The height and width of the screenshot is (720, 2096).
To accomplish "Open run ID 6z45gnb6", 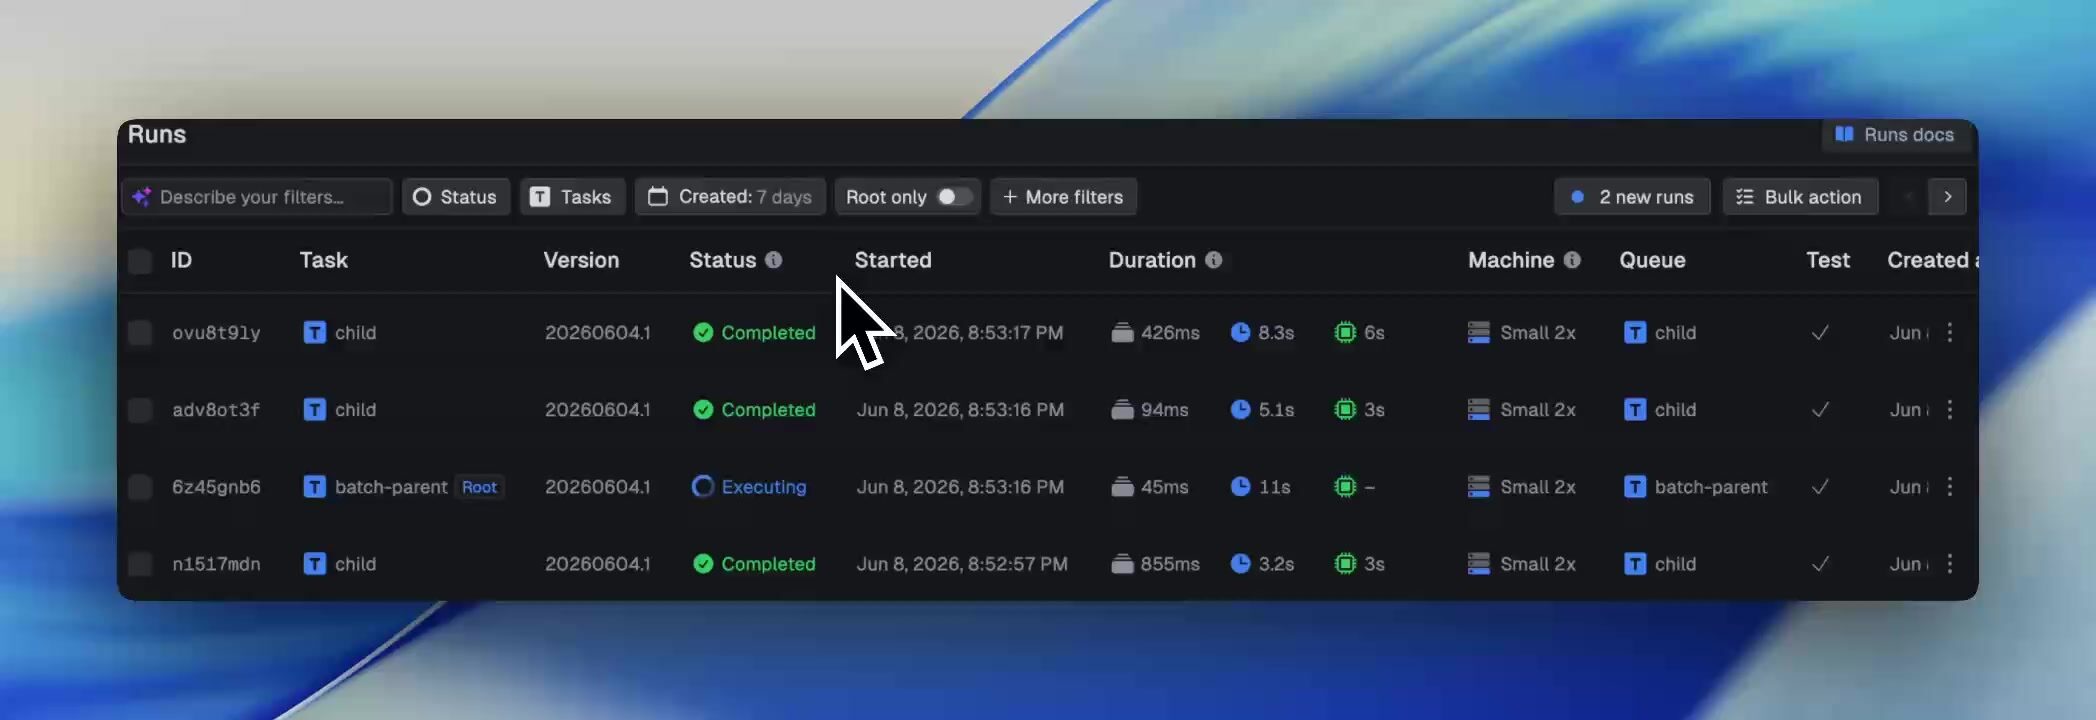I will tap(216, 487).
